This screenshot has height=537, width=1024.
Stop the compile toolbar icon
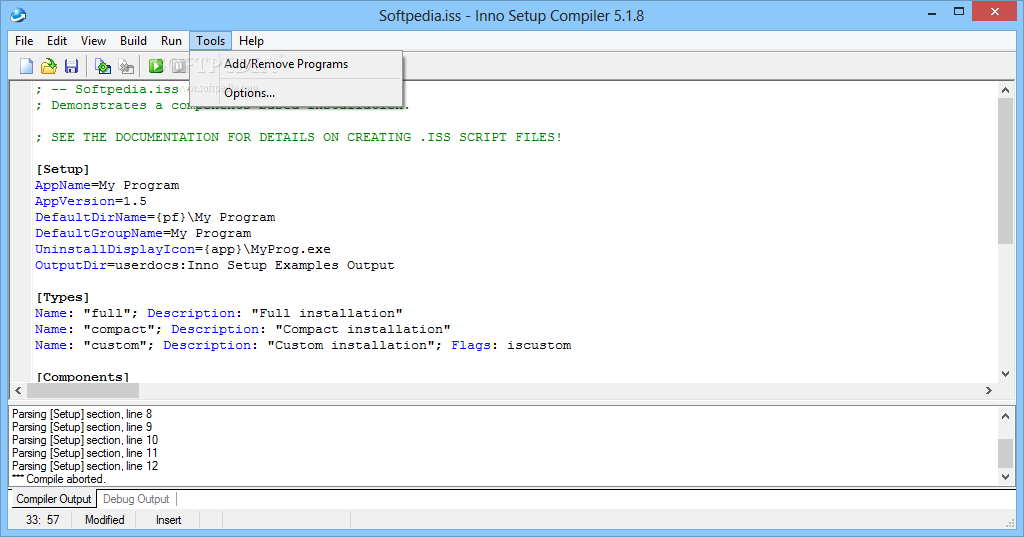[126, 66]
